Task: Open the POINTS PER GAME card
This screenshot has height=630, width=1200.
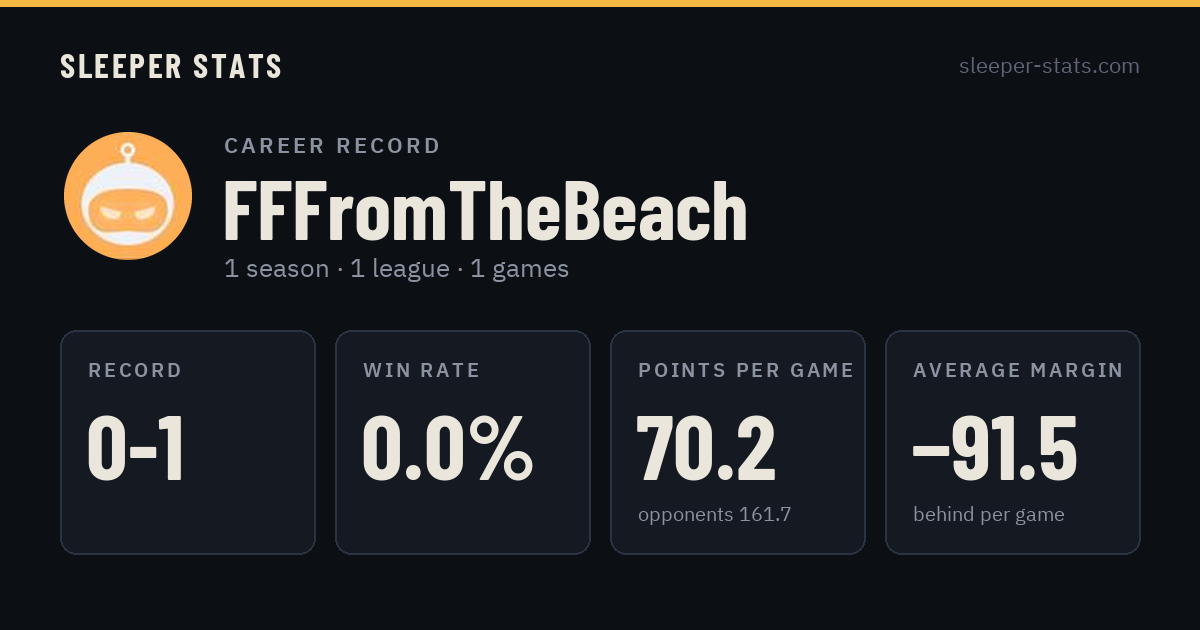Action: [x=738, y=442]
